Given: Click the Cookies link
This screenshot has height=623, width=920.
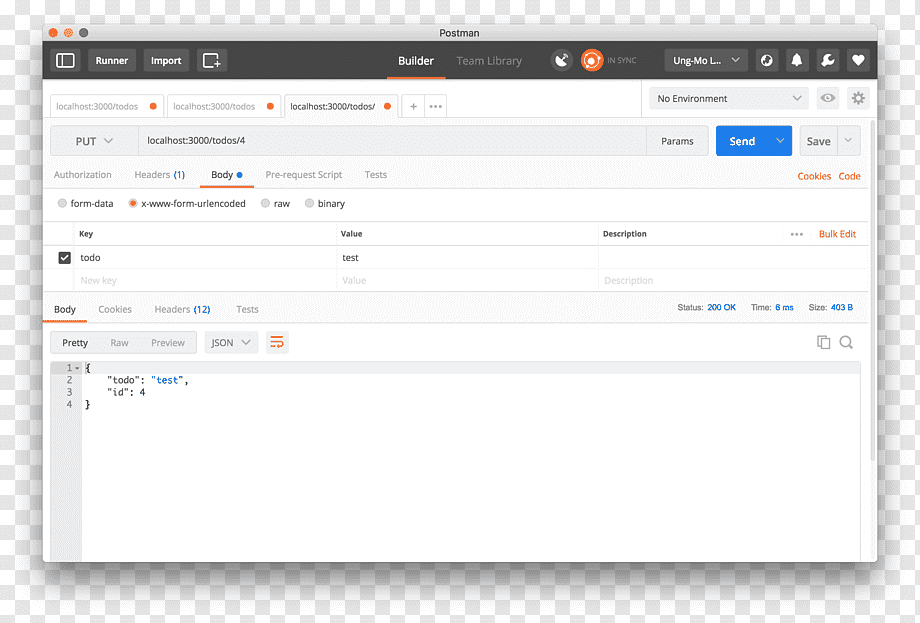Looking at the screenshot, I should click(814, 176).
